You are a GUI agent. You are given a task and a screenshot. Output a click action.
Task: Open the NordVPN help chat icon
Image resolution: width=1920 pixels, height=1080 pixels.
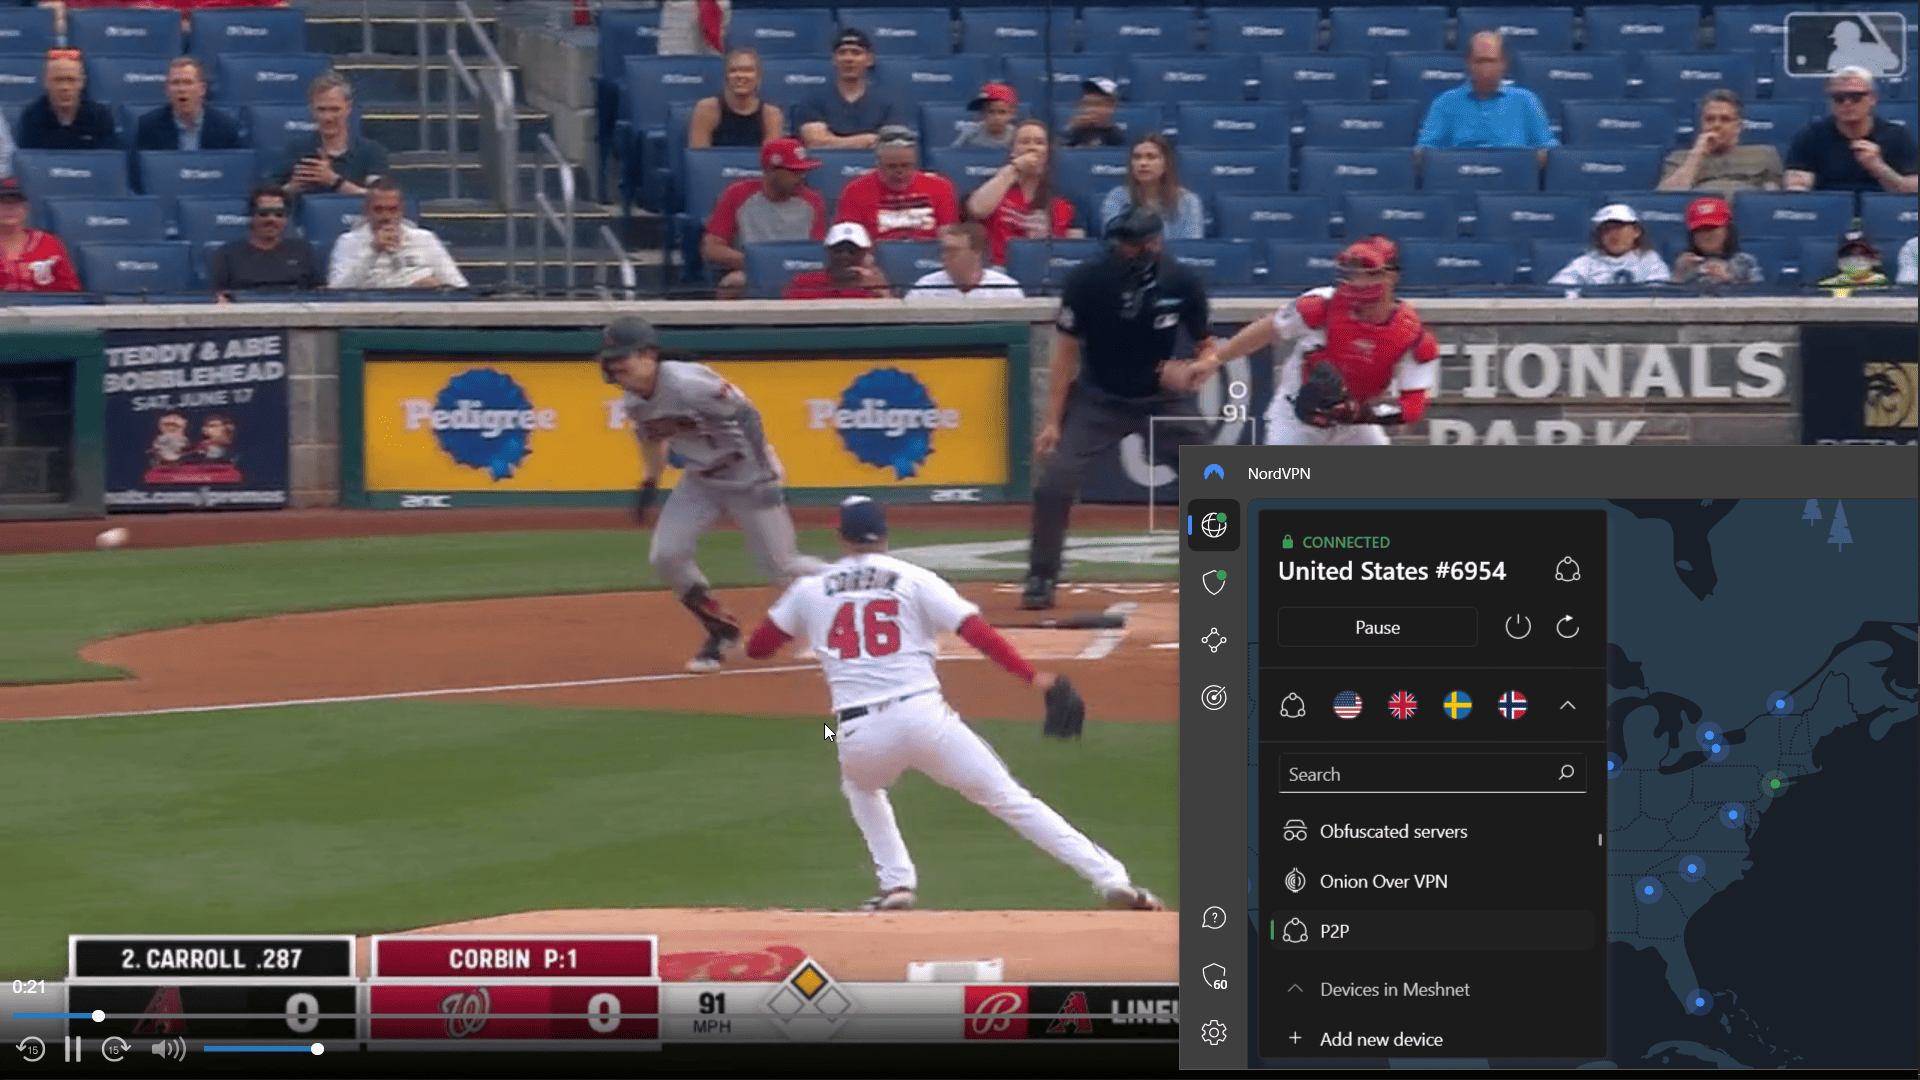click(1214, 918)
